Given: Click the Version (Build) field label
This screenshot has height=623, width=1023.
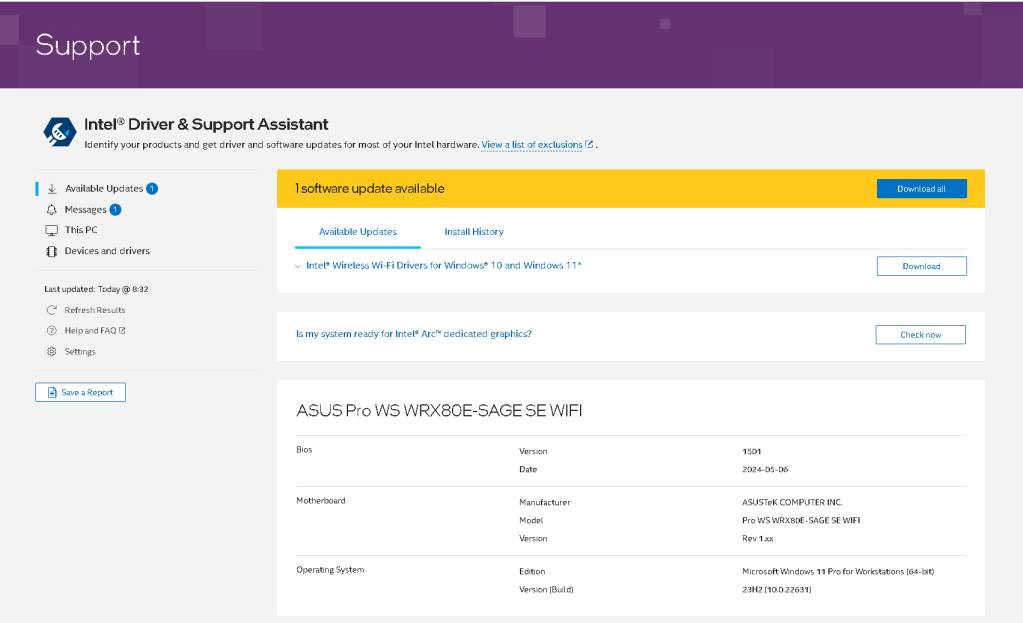Looking at the screenshot, I should (x=546, y=590).
